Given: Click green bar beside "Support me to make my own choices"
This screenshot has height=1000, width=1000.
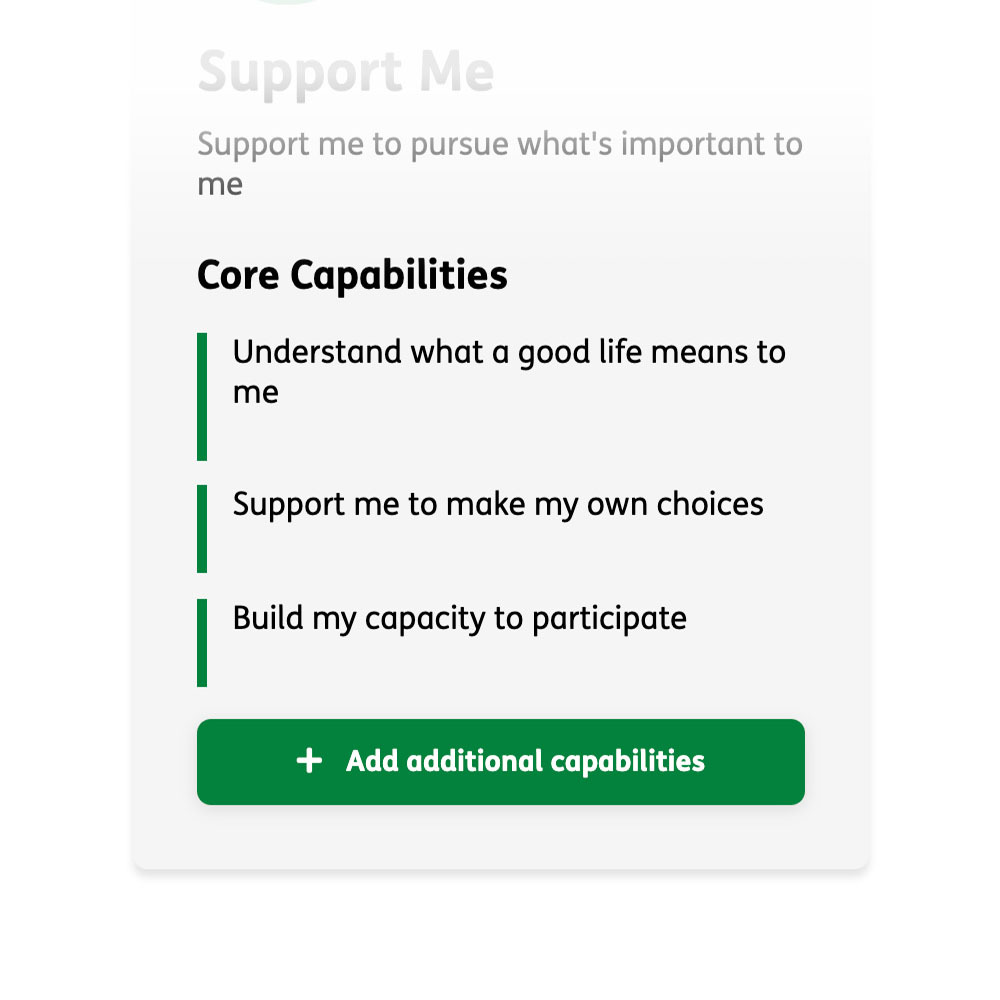Looking at the screenshot, I should click(x=202, y=529).
